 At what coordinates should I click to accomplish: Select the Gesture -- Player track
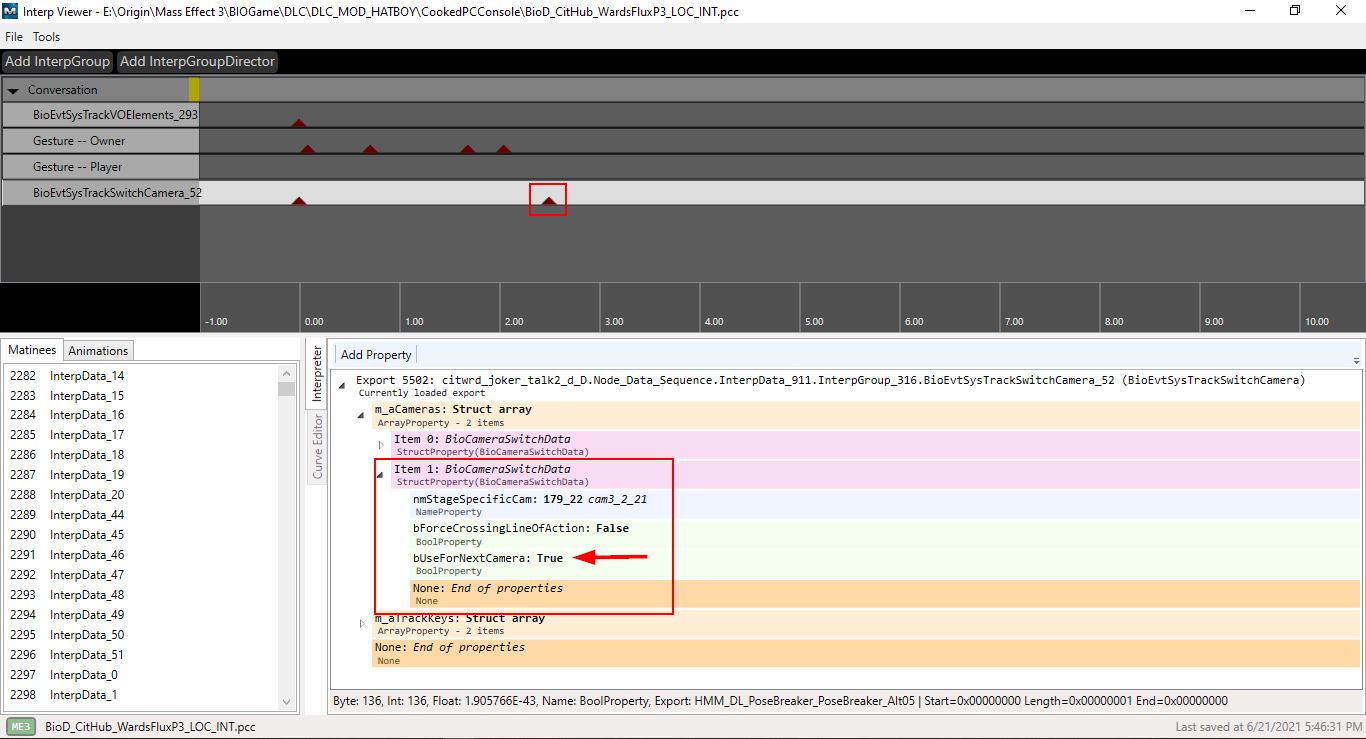click(101, 167)
